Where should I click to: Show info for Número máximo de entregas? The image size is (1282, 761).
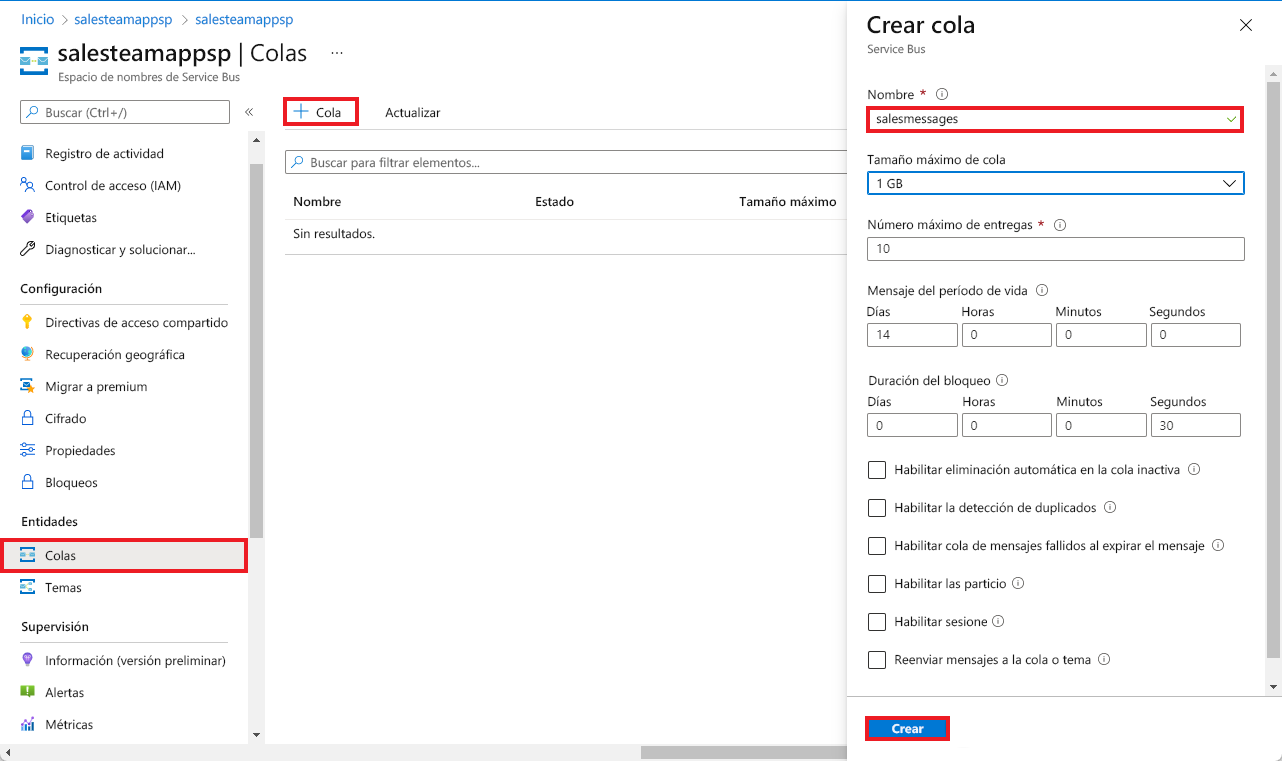coord(1060,225)
